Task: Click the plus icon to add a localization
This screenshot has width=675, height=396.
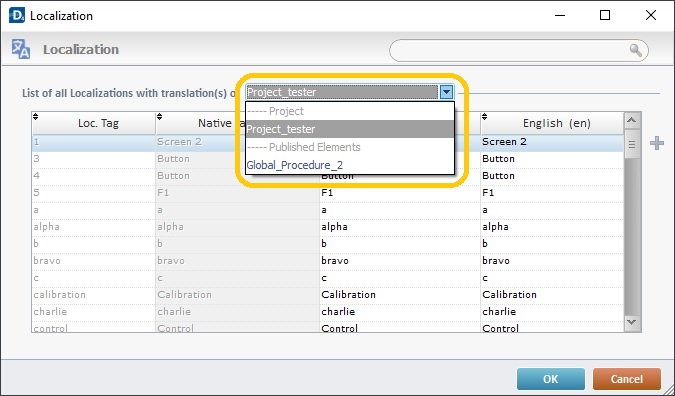Action: point(656,143)
